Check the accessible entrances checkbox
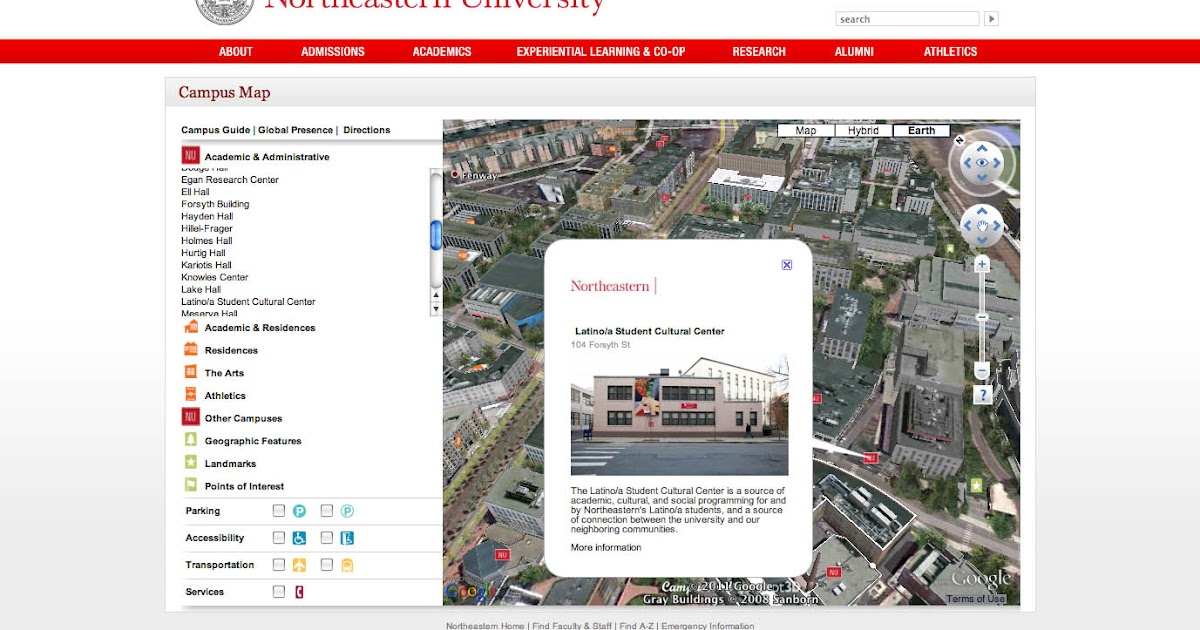The height and width of the screenshot is (630, 1200). click(x=326, y=537)
